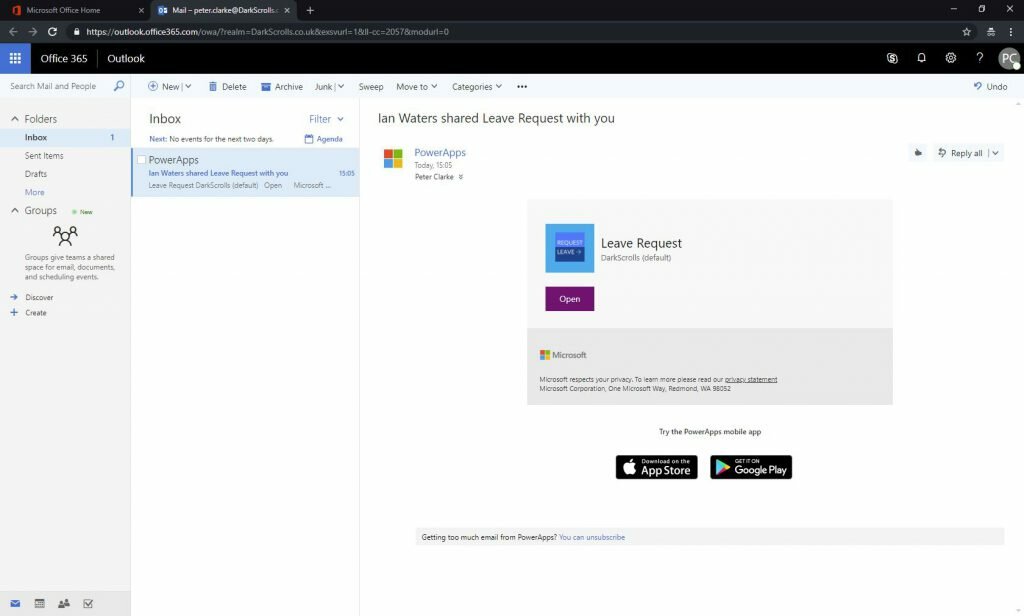
Task: Switch to Calendar module icon
Action: [x=39, y=604]
